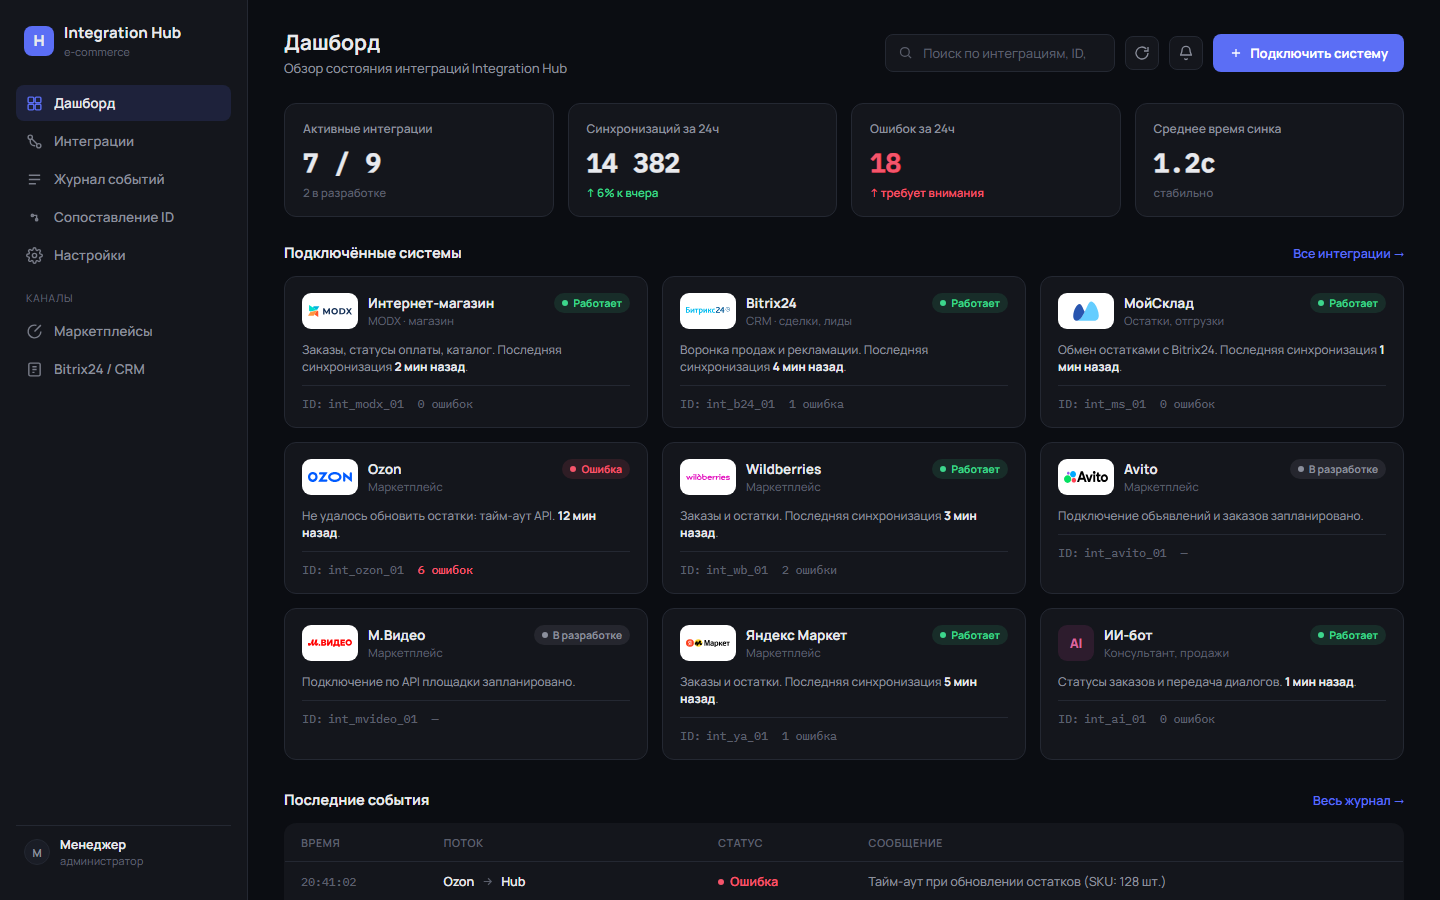Click the OZON logo icon

330,477
